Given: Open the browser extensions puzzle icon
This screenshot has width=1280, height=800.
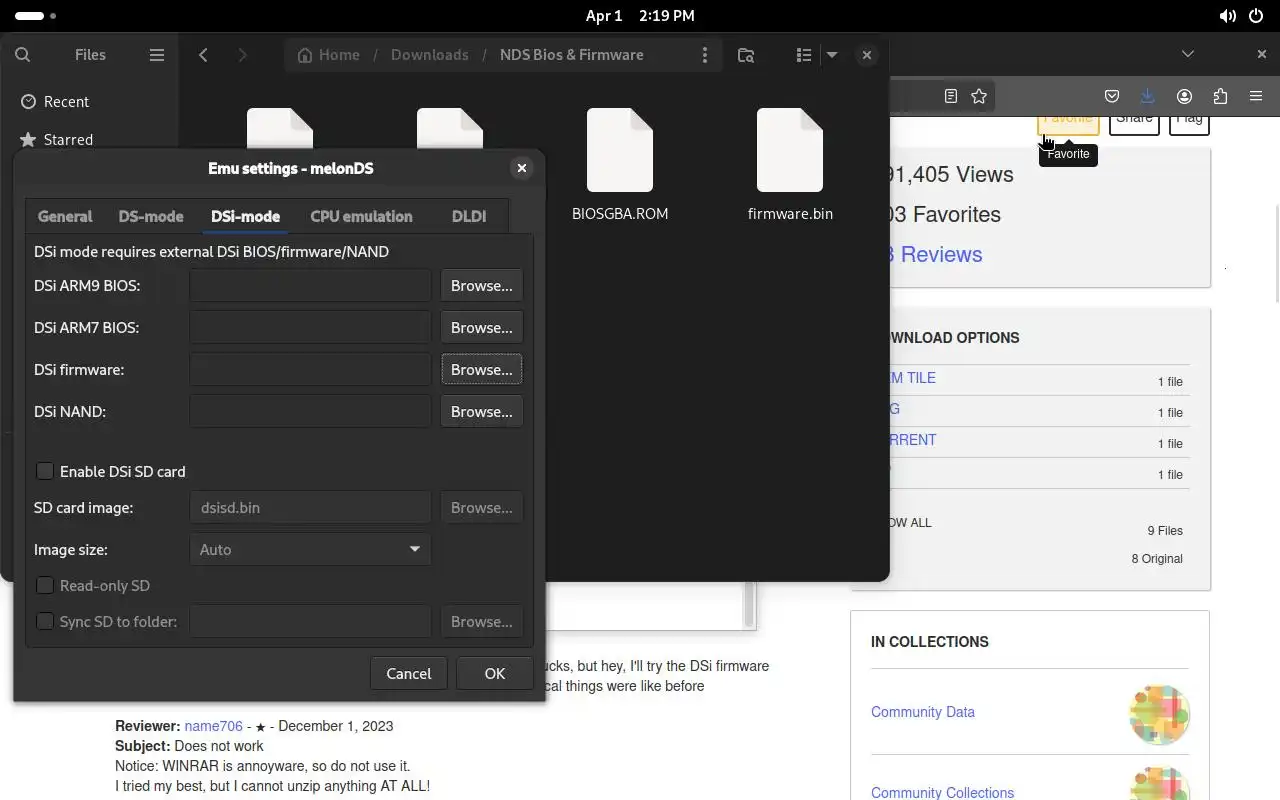Looking at the screenshot, I should pyautogui.click(x=1220, y=96).
